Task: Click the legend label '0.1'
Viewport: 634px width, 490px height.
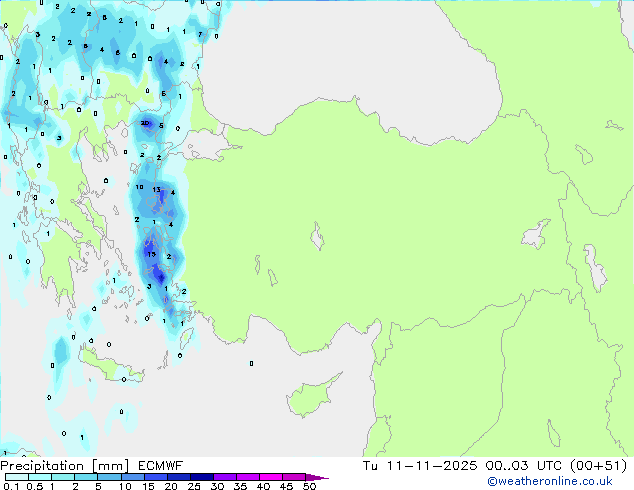Action: pyautogui.click(x=11, y=486)
